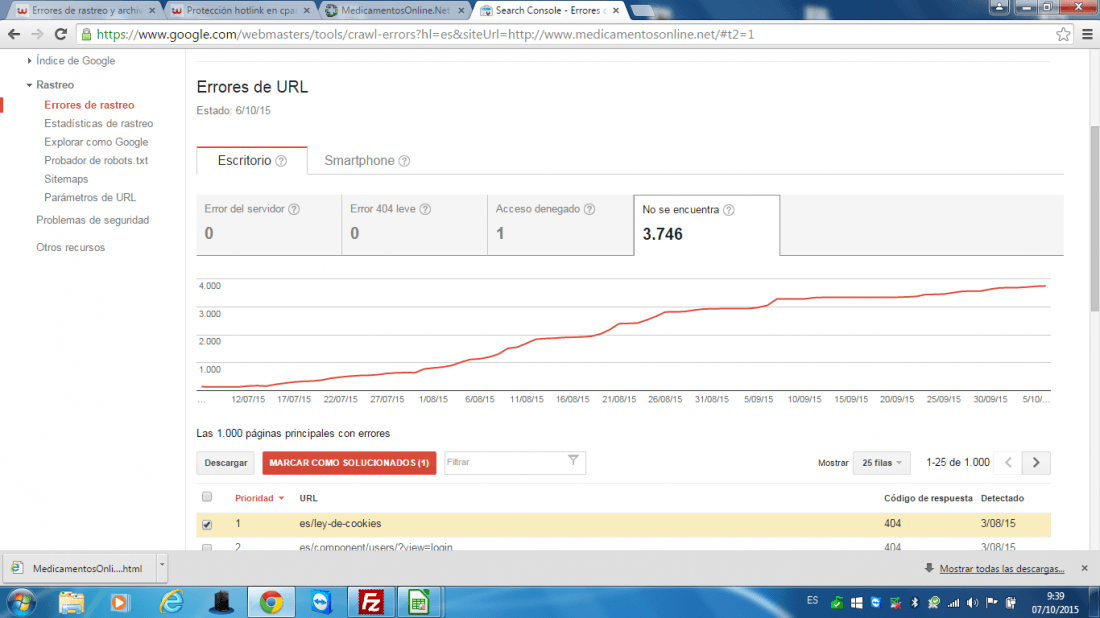The image size is (1100, 618).
Task: Go back with browser back arrow
Action: [13, 34]
